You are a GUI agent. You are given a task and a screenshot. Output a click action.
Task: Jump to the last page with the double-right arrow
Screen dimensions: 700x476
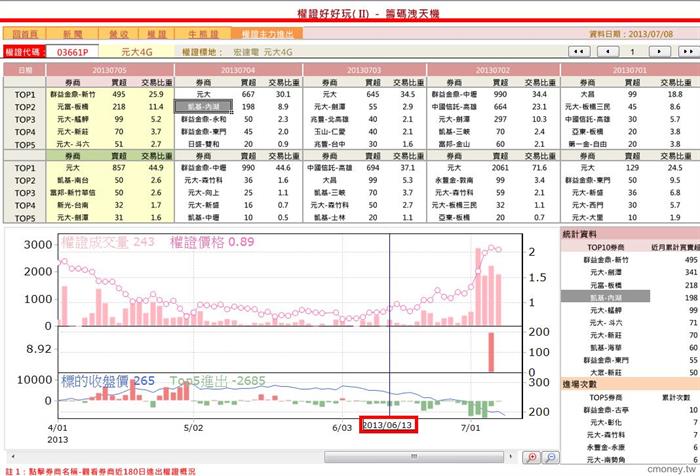(689, 51)
